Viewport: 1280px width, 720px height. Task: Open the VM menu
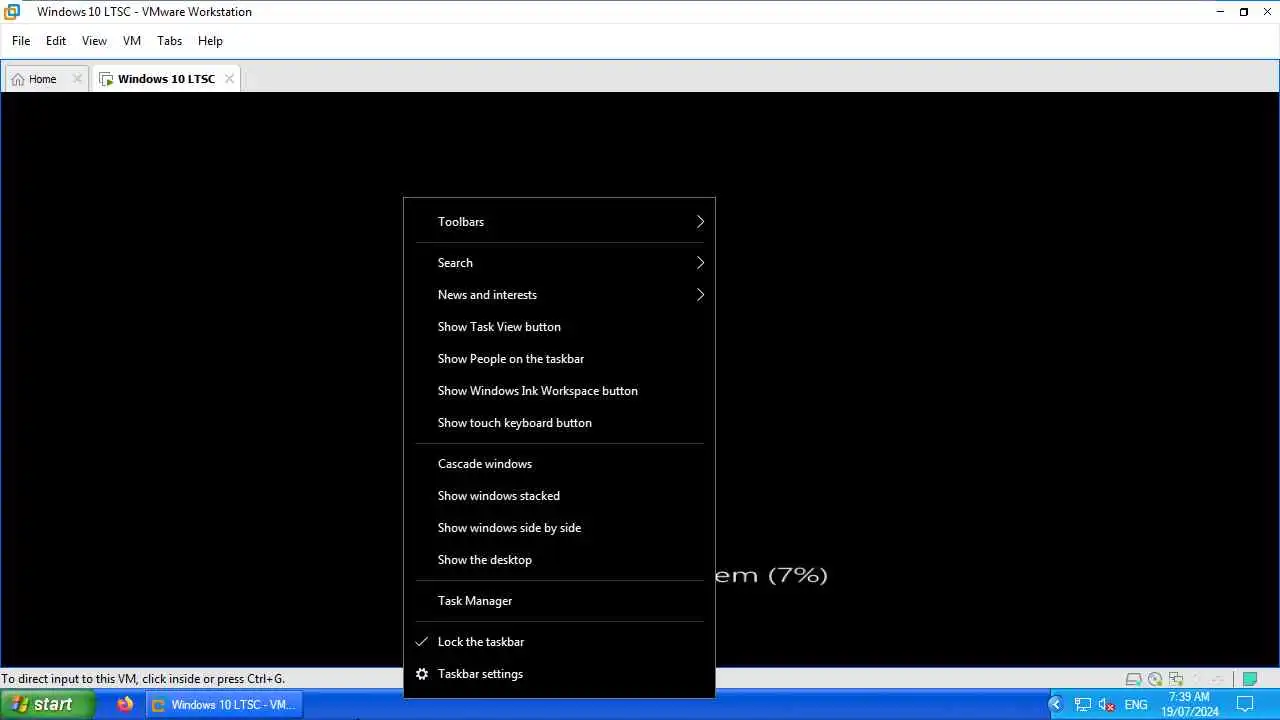tap(132, 41)
